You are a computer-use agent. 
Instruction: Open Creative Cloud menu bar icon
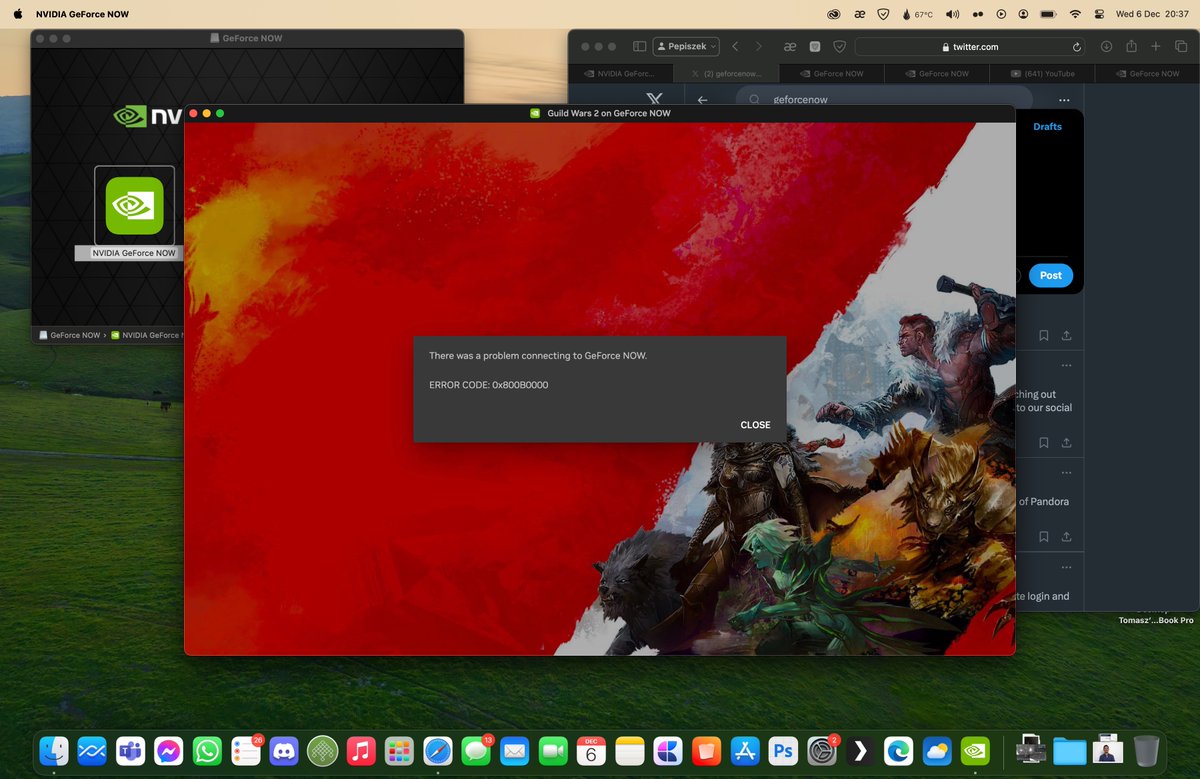pyautogui.click(x=834, y=14)
